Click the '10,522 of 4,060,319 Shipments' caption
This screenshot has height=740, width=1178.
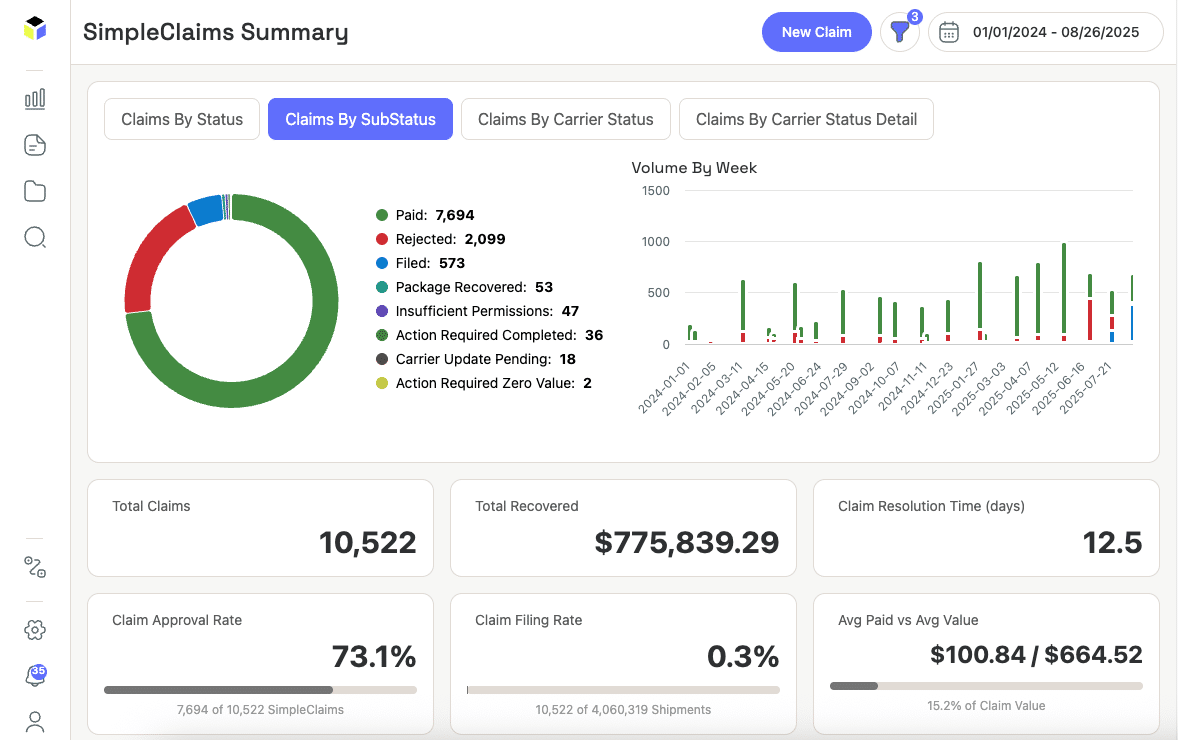click(x=623, y=710)
